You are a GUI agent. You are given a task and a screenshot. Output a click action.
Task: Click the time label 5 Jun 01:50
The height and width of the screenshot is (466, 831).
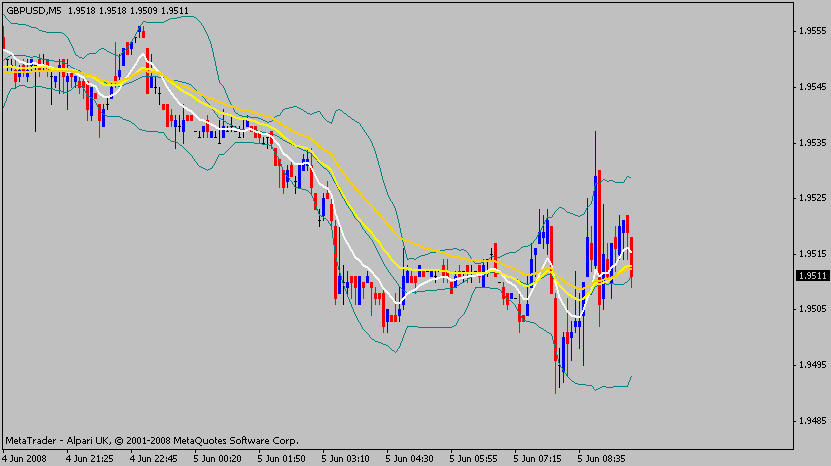point(281,459)
